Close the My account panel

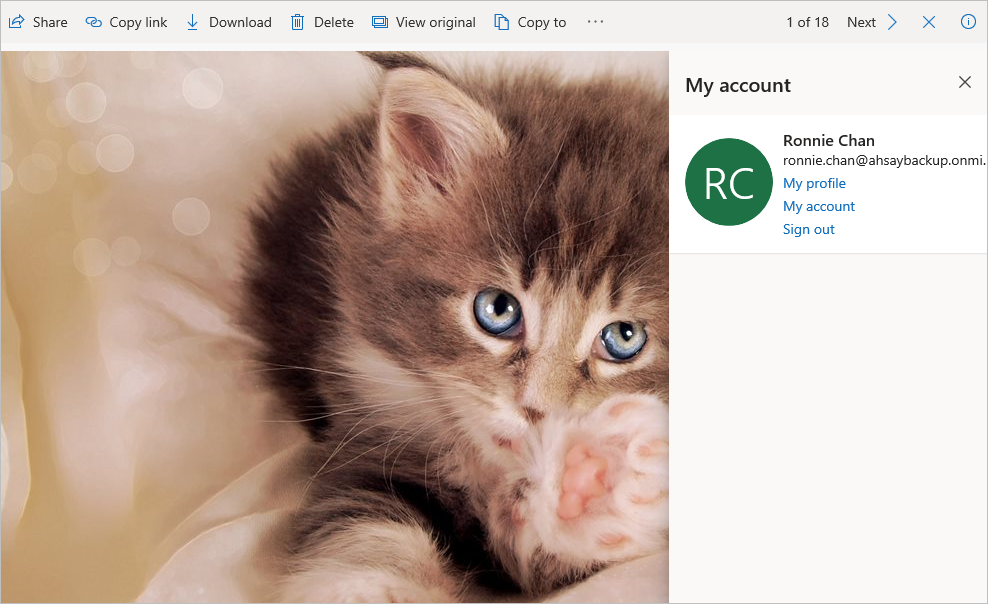tap(965, 82)
